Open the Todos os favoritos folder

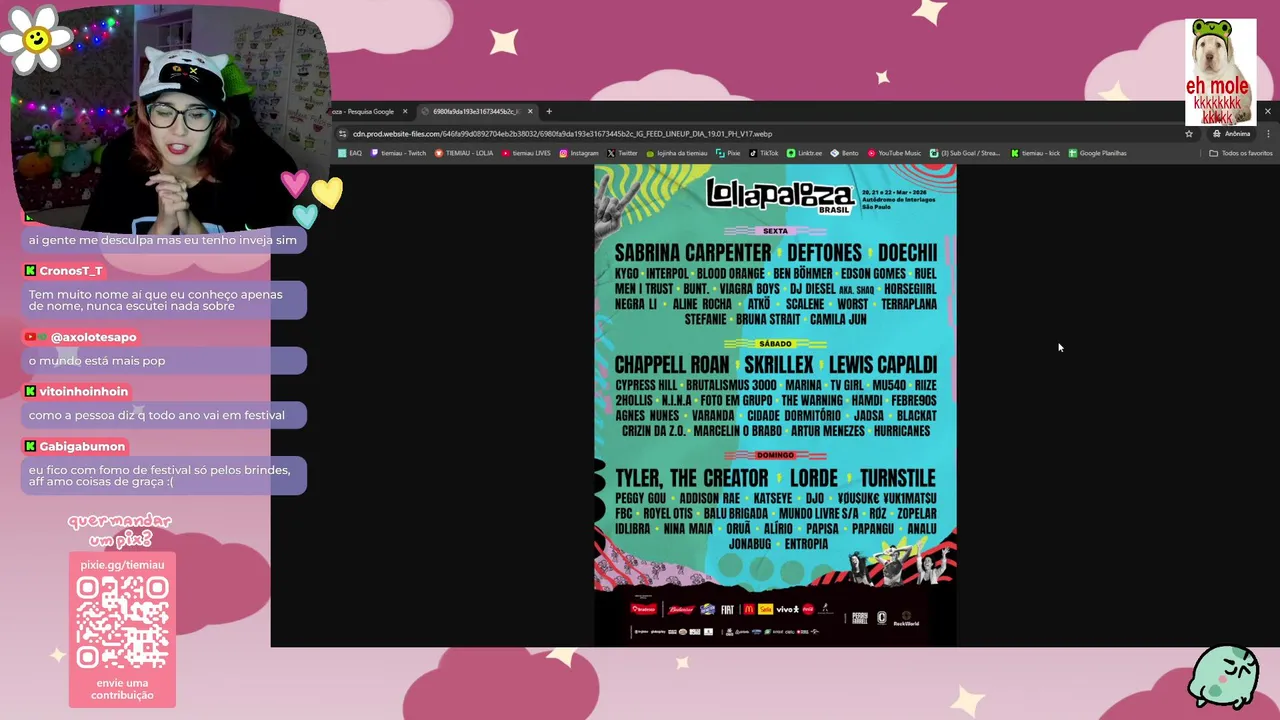point(1241,153)
